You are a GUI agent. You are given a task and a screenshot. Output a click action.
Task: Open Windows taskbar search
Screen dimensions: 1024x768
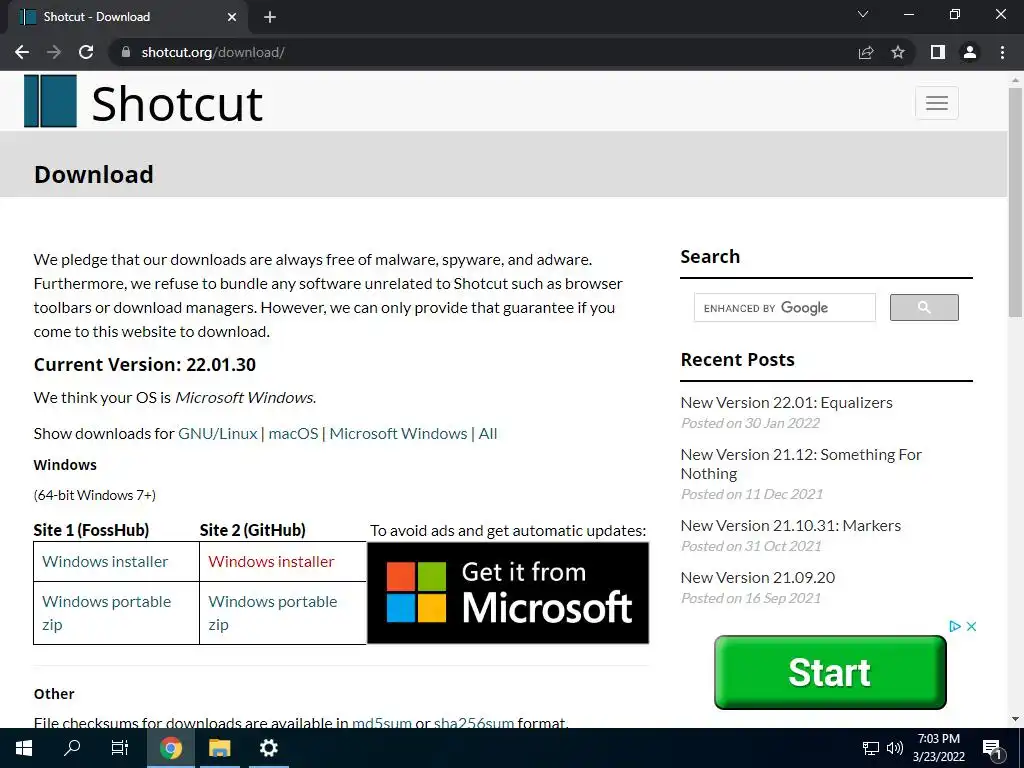pyautogui.click(x=72, y=748)
